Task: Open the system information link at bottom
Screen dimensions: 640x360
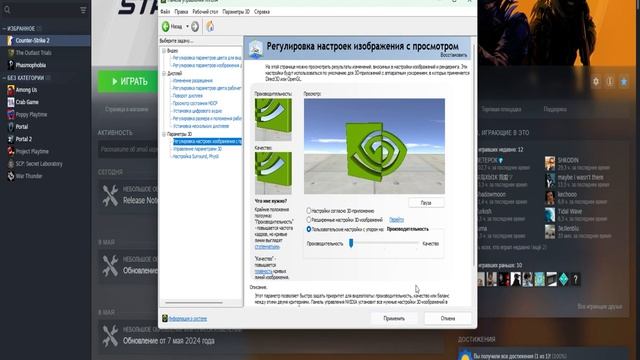Action: click(188, 318)
